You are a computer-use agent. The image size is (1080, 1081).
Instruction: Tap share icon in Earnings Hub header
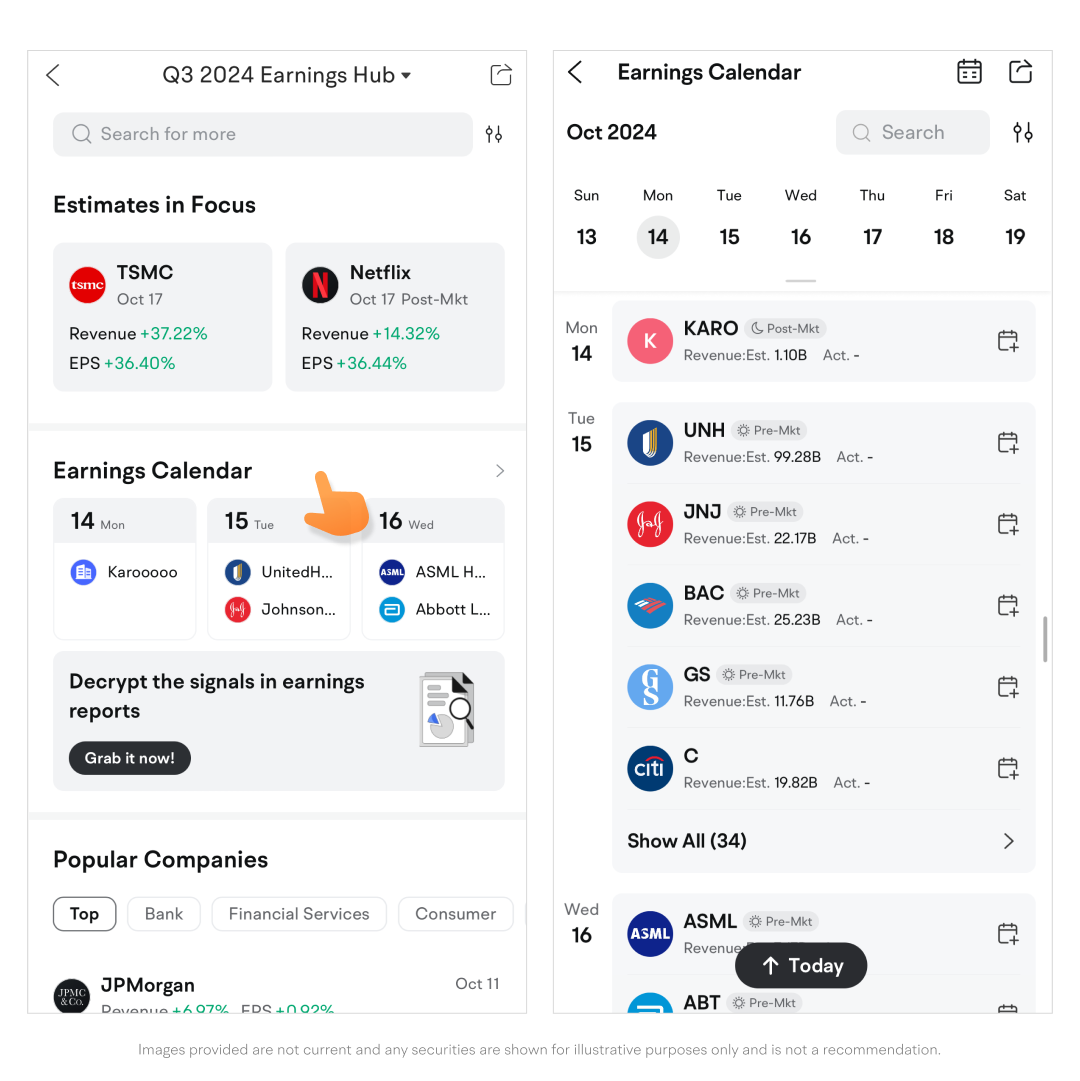(501, 75)
